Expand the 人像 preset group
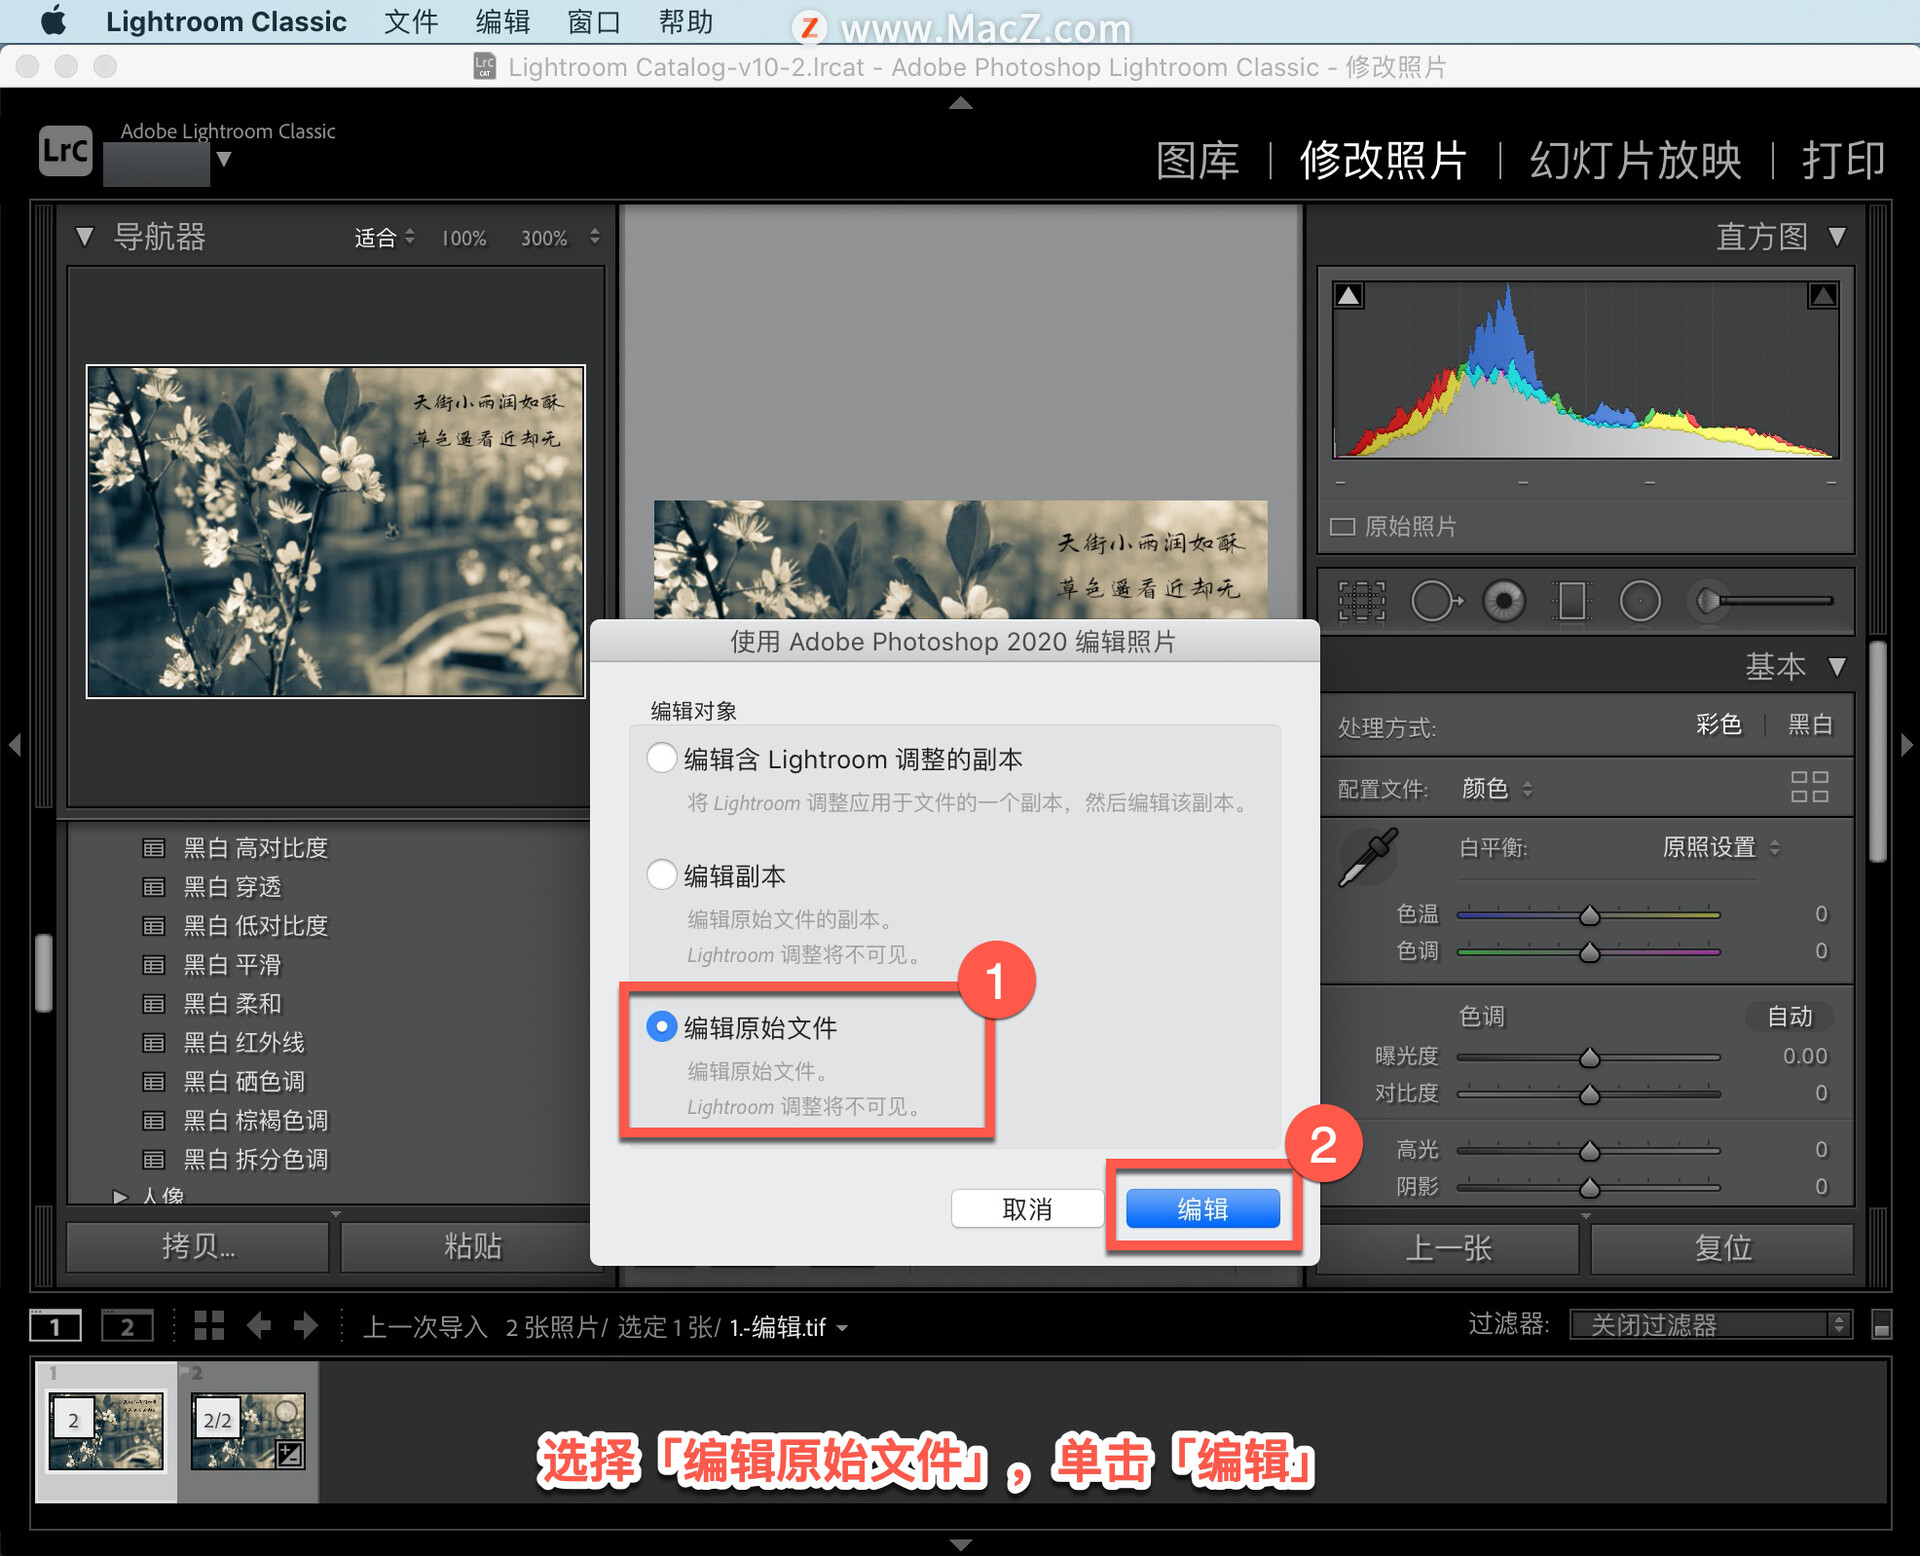 (x=120, y=1196)
